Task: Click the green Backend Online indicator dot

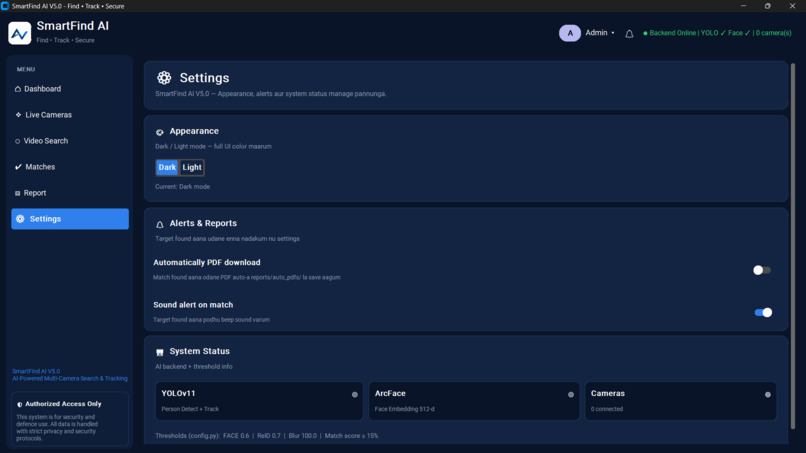Action: click(x=645, y=33)
